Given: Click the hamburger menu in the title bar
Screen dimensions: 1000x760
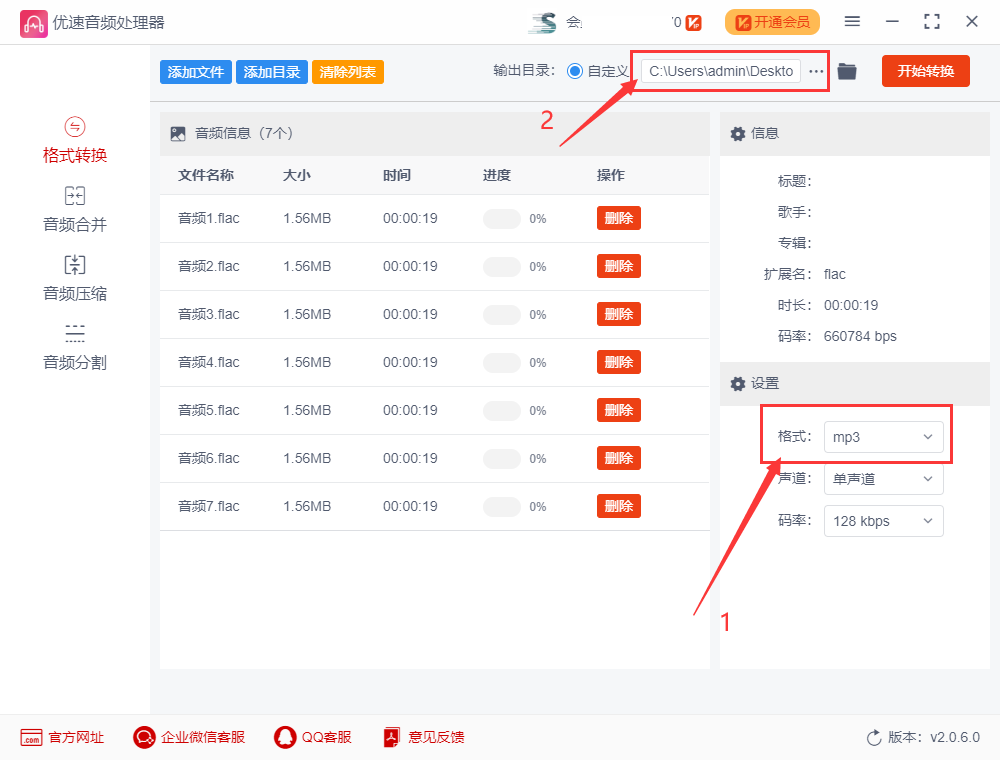Looking at the screenshot, I should (853, 20).
